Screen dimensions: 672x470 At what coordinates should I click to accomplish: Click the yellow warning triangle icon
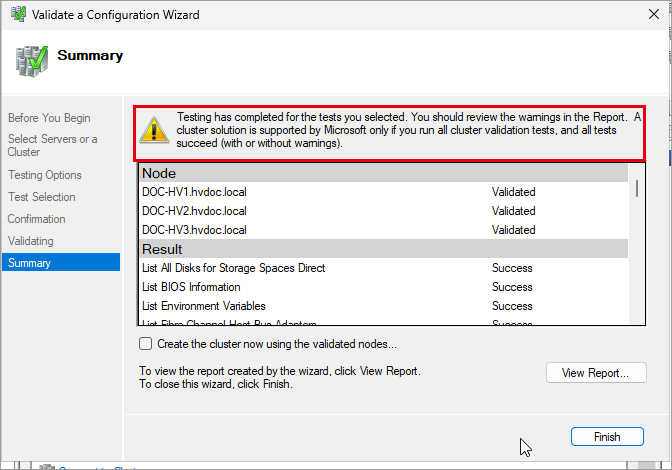click(154, 130)
